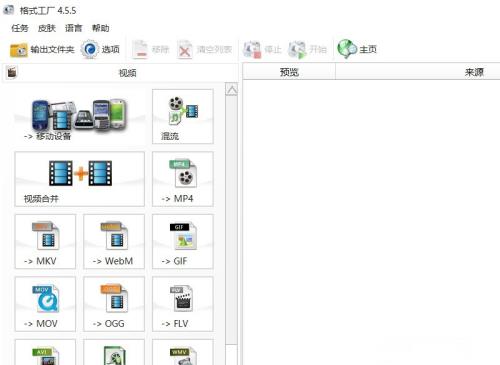Image resolution: width=500 pixels, height=365 pixels.
Task: Go to 主页 homepage from toolbar
Action: coord(357,50)
